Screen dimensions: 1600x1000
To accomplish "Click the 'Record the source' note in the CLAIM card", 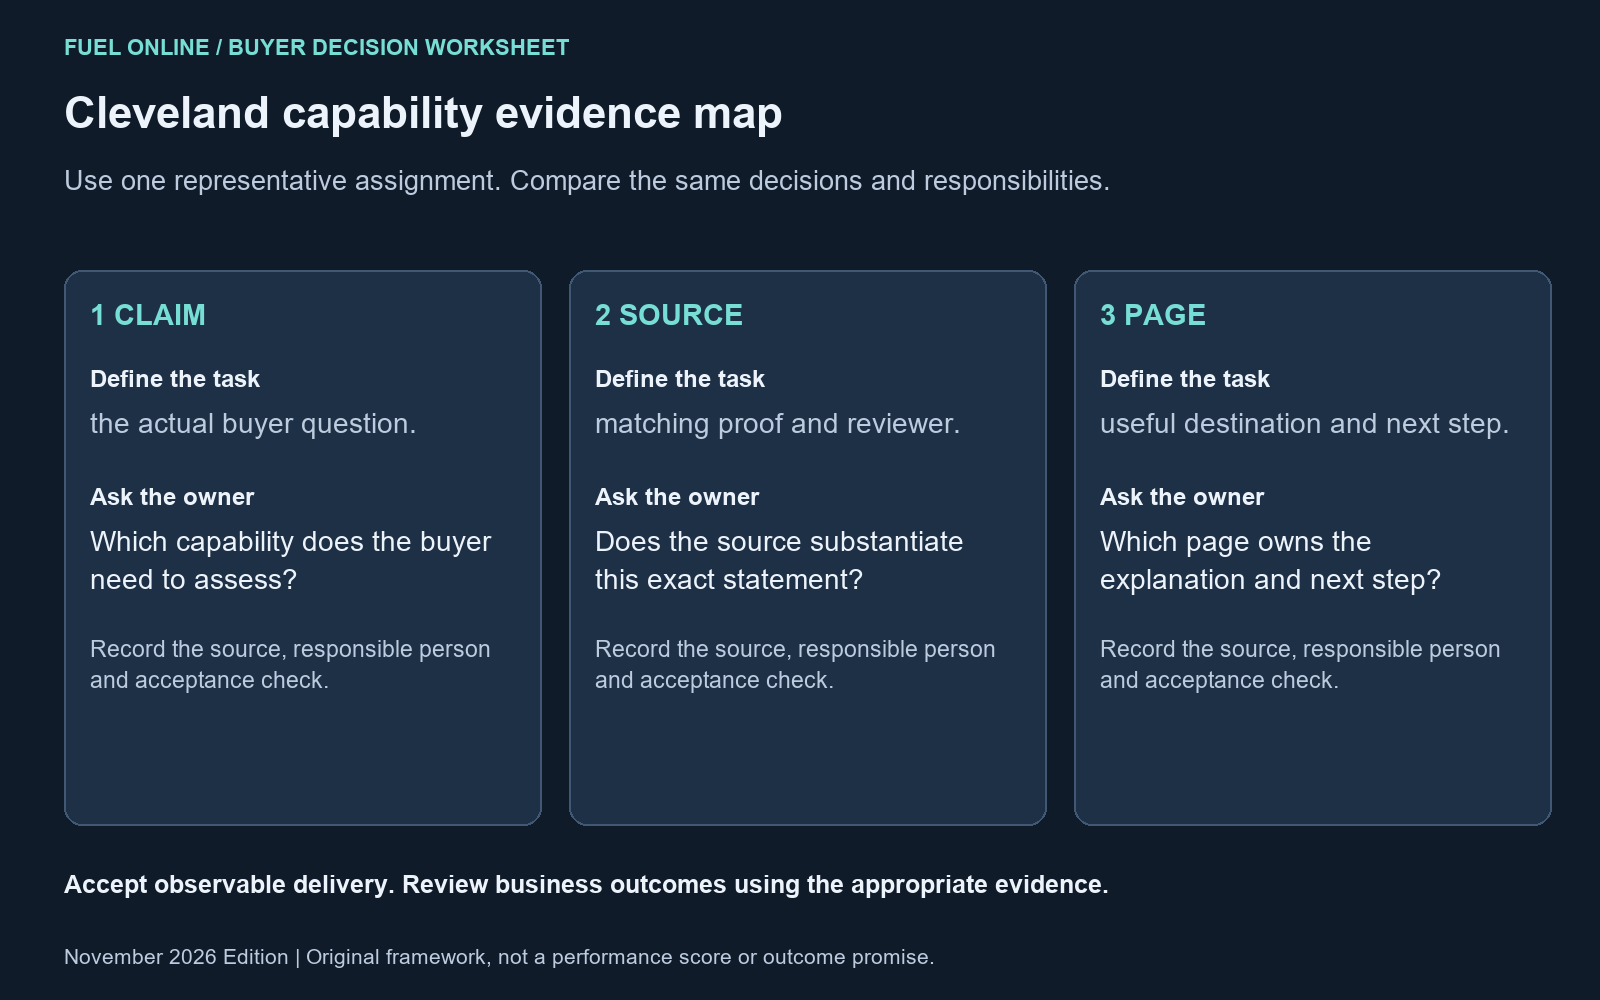I will 290,665.
